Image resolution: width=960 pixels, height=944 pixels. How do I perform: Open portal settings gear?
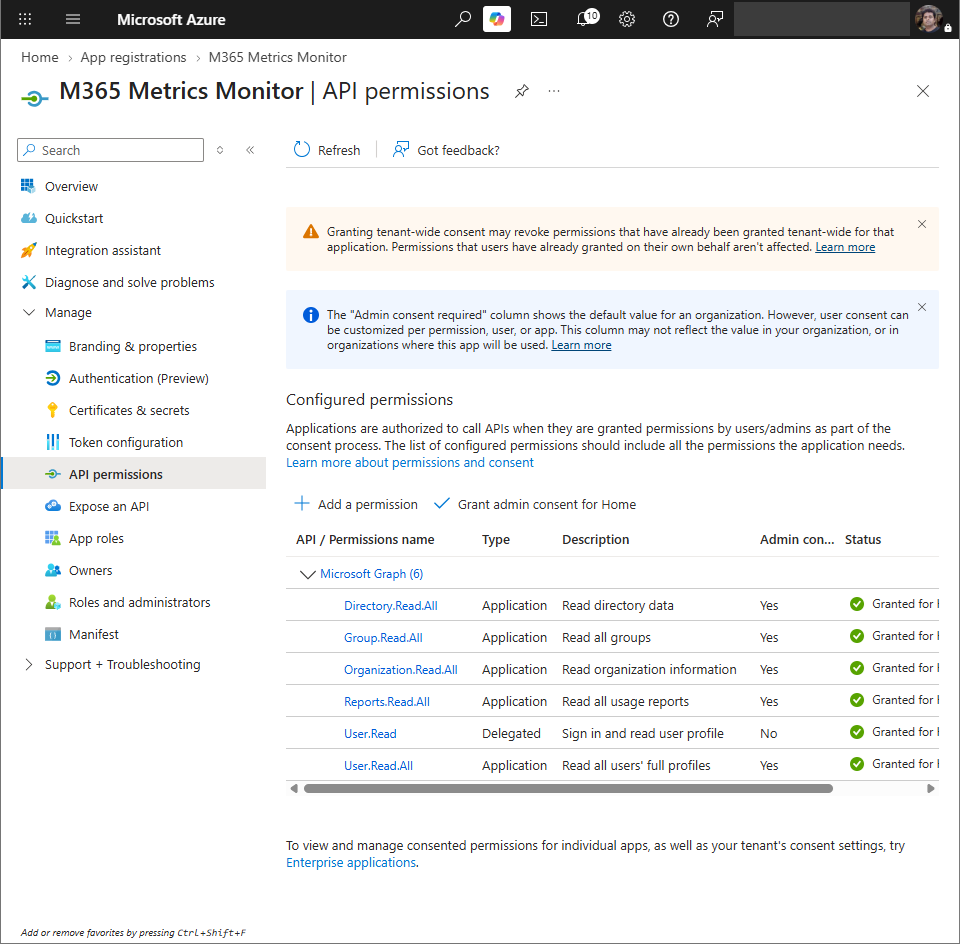tap(626, 19)
